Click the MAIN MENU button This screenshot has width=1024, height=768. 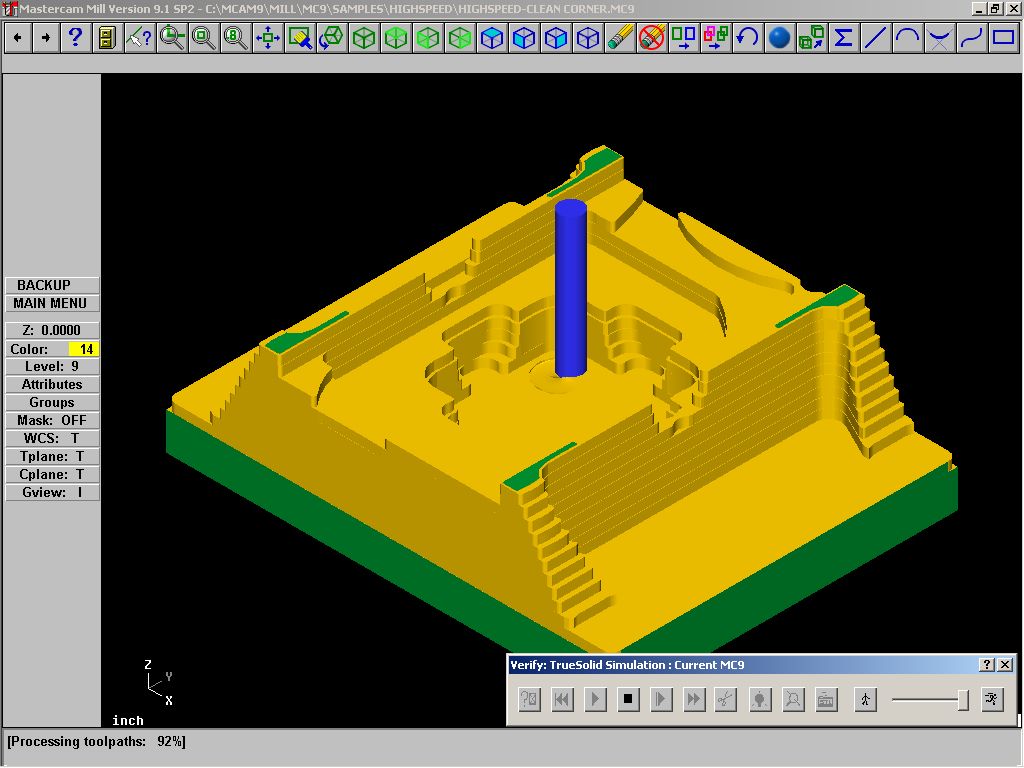(x=52, y=304)
